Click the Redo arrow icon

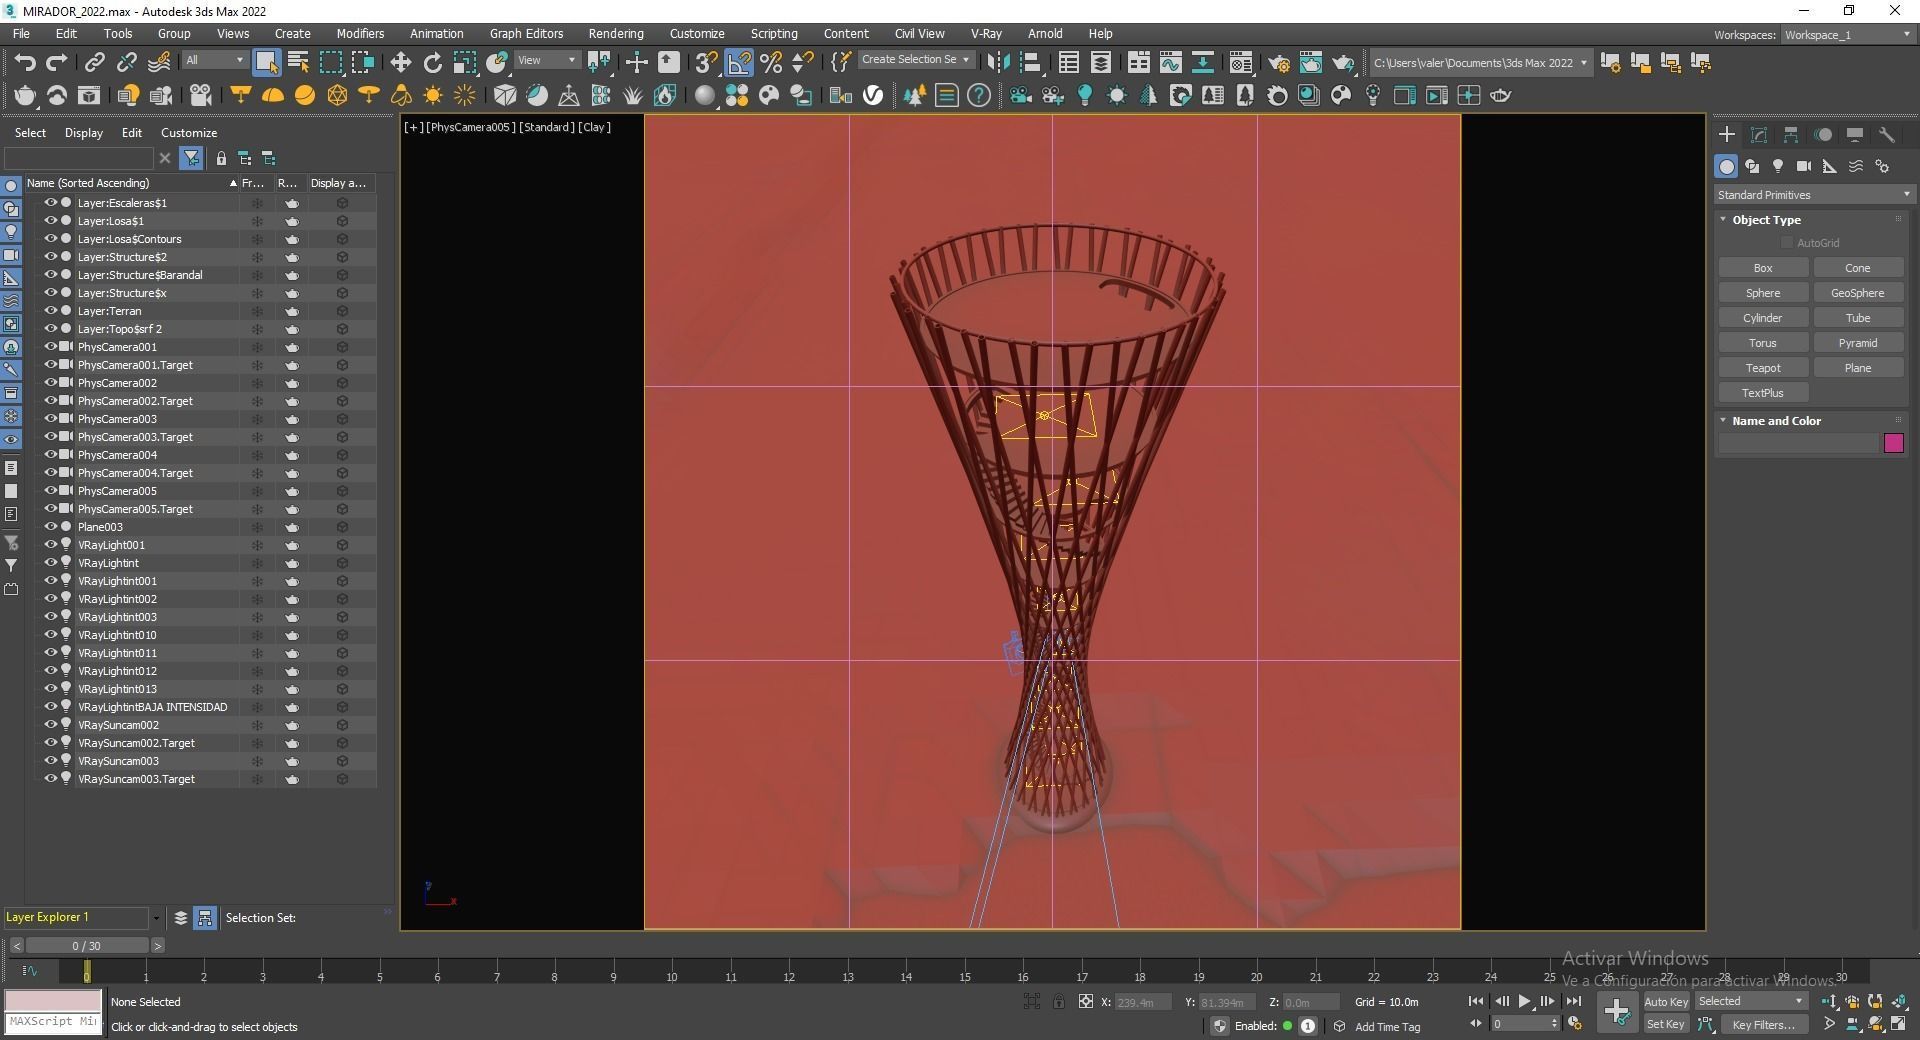(x=57, y=63)
